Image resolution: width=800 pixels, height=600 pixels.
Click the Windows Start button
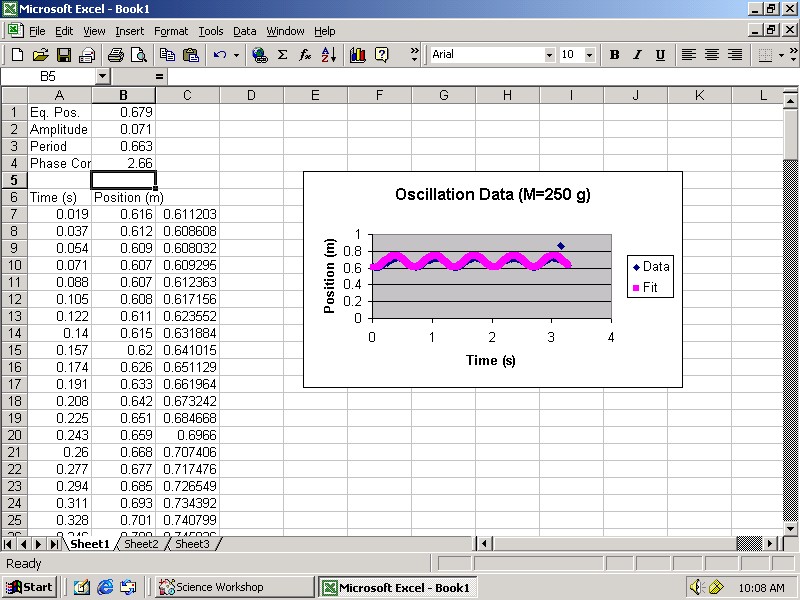tap(30, 587)
